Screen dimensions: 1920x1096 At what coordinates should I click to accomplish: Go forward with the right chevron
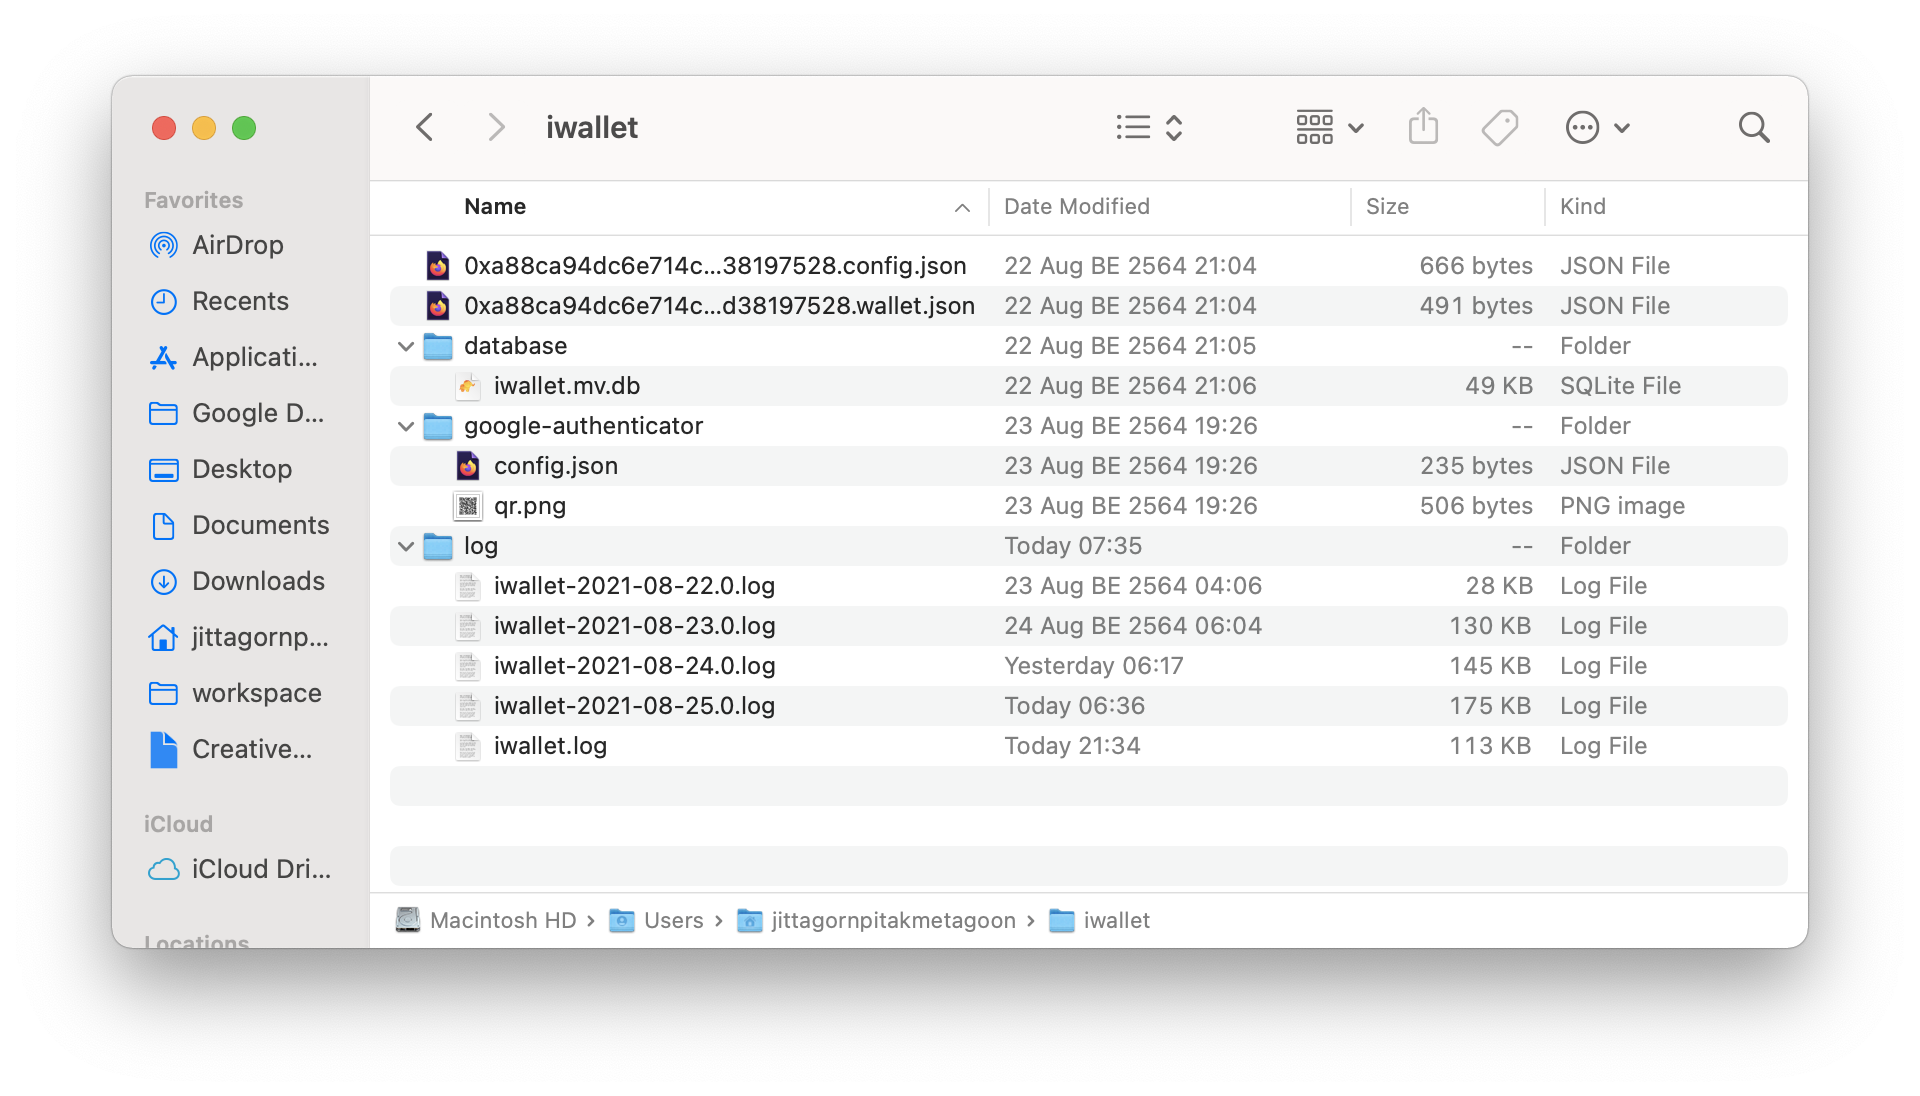(495, 127)
